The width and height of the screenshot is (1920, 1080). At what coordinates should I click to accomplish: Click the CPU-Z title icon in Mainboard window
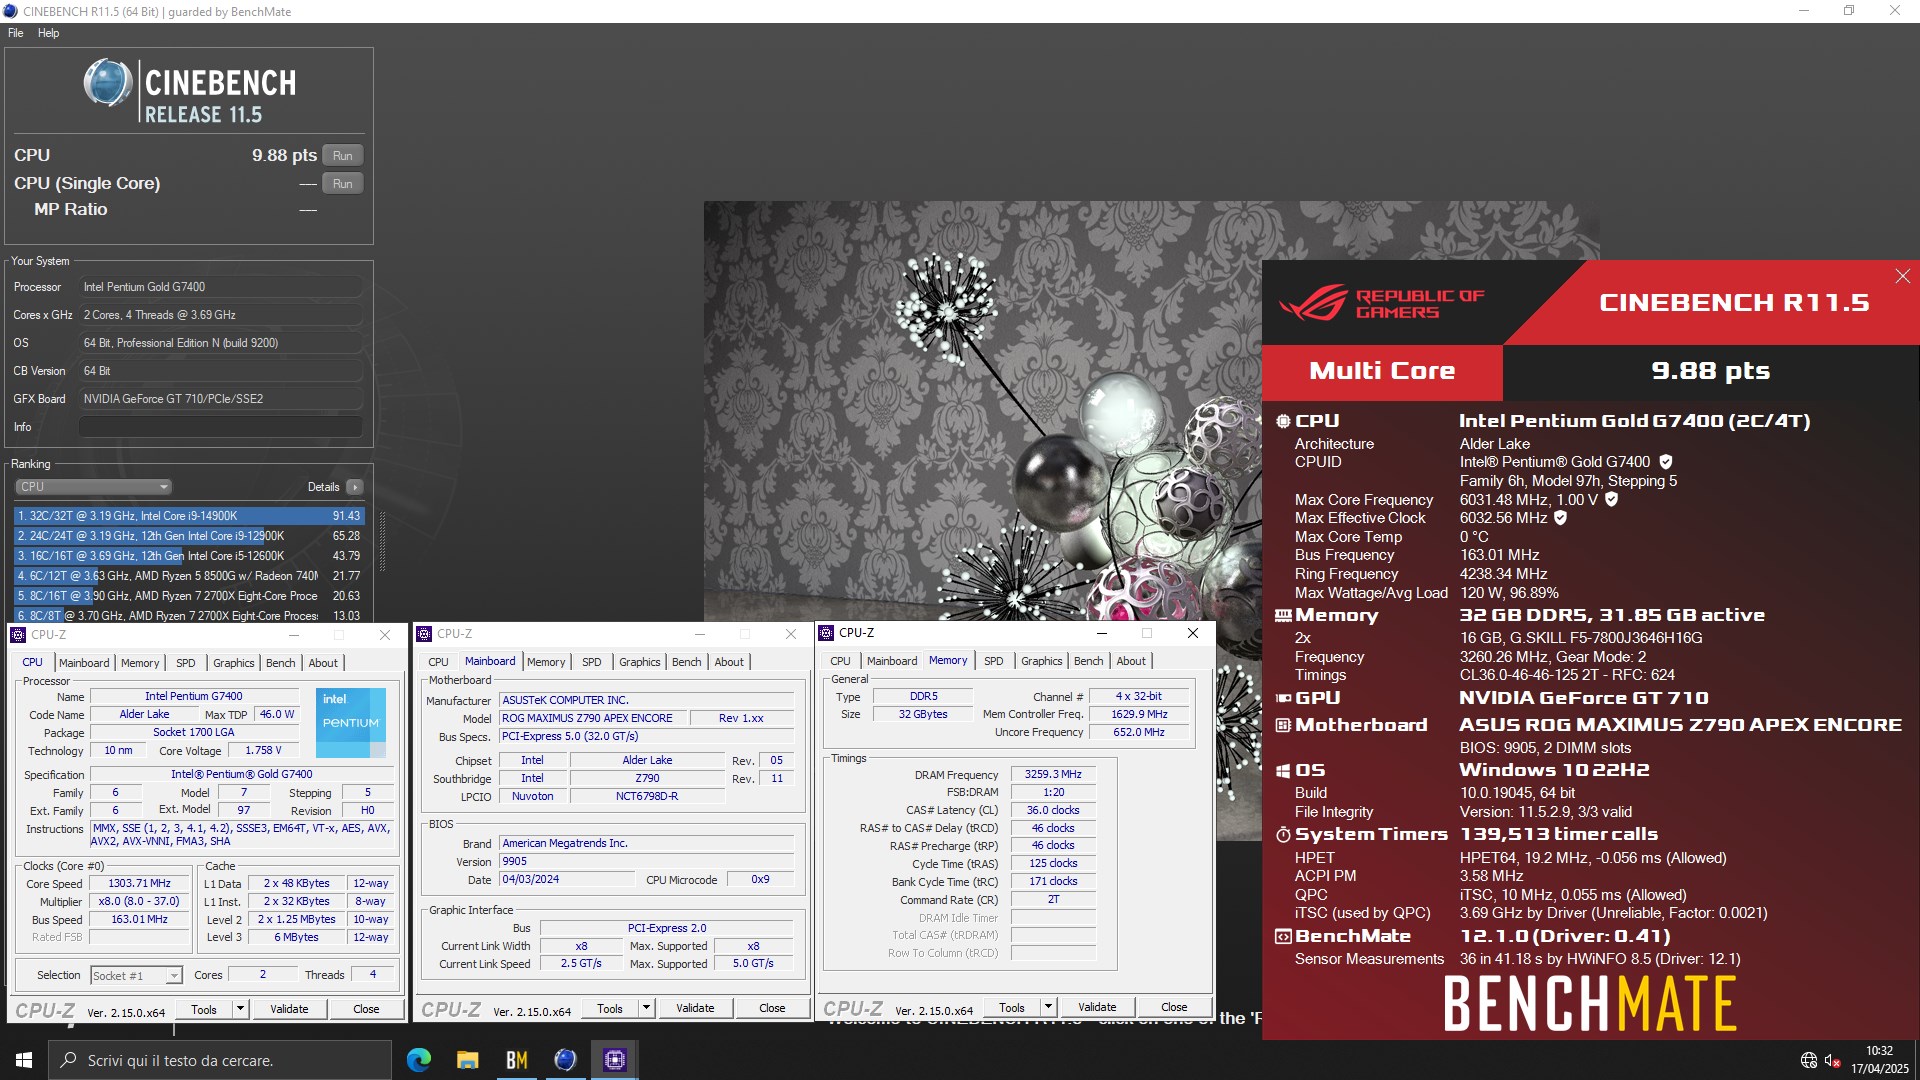click(x=424, y=634)
